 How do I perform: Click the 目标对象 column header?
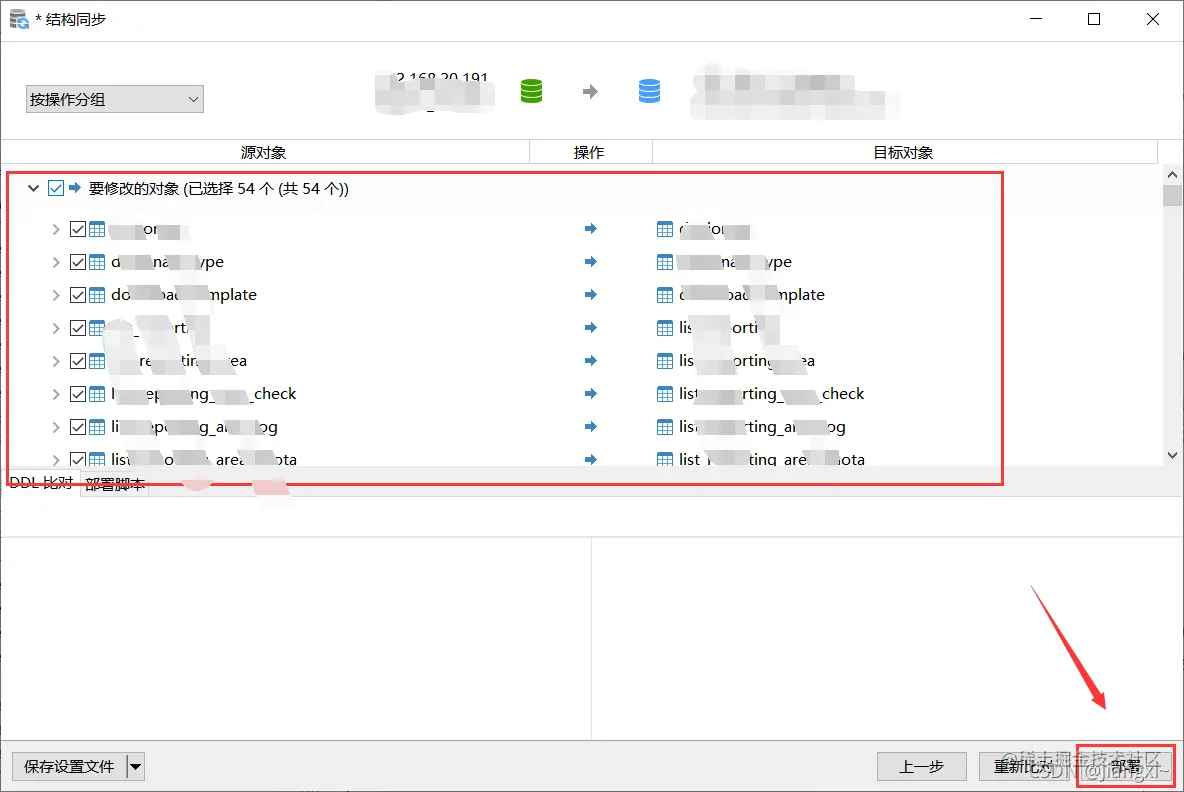pyautogui.click(x=904, y=152)
